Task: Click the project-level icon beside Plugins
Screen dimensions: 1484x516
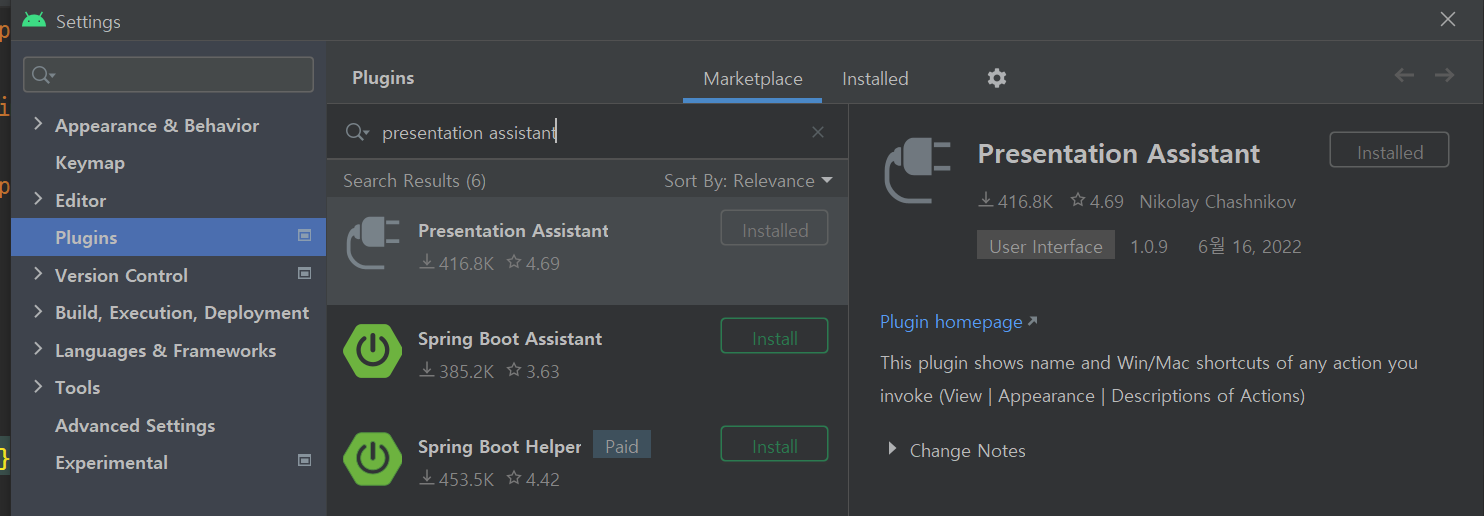Action: [x=305, y=236]
